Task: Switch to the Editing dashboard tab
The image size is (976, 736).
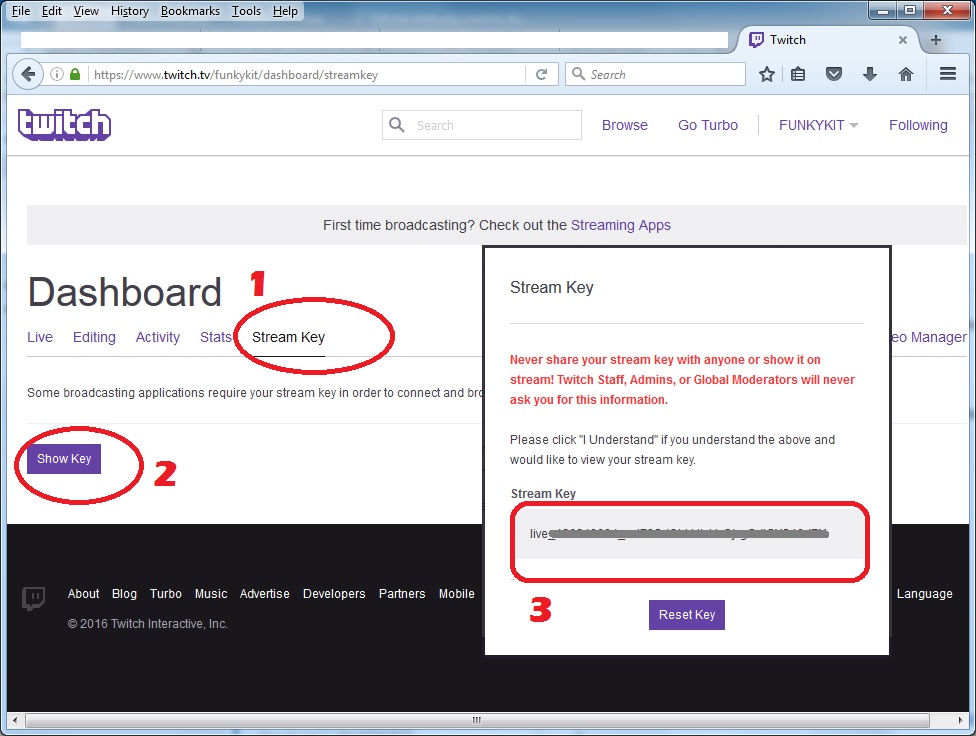Action: tap(94, 337)
